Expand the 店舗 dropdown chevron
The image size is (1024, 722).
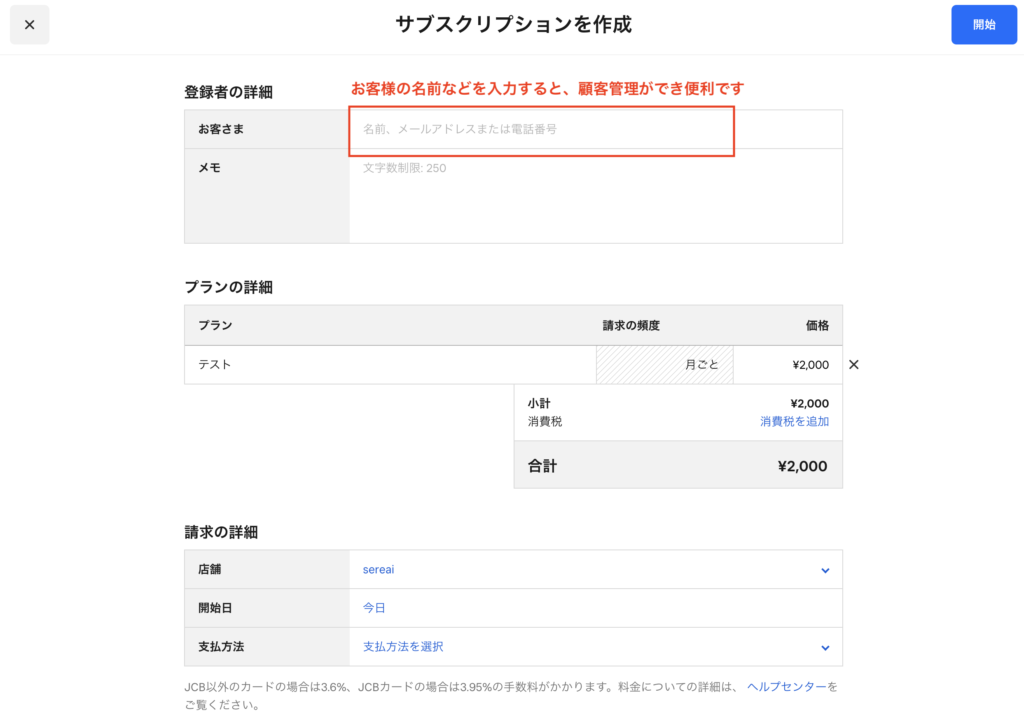825,570
